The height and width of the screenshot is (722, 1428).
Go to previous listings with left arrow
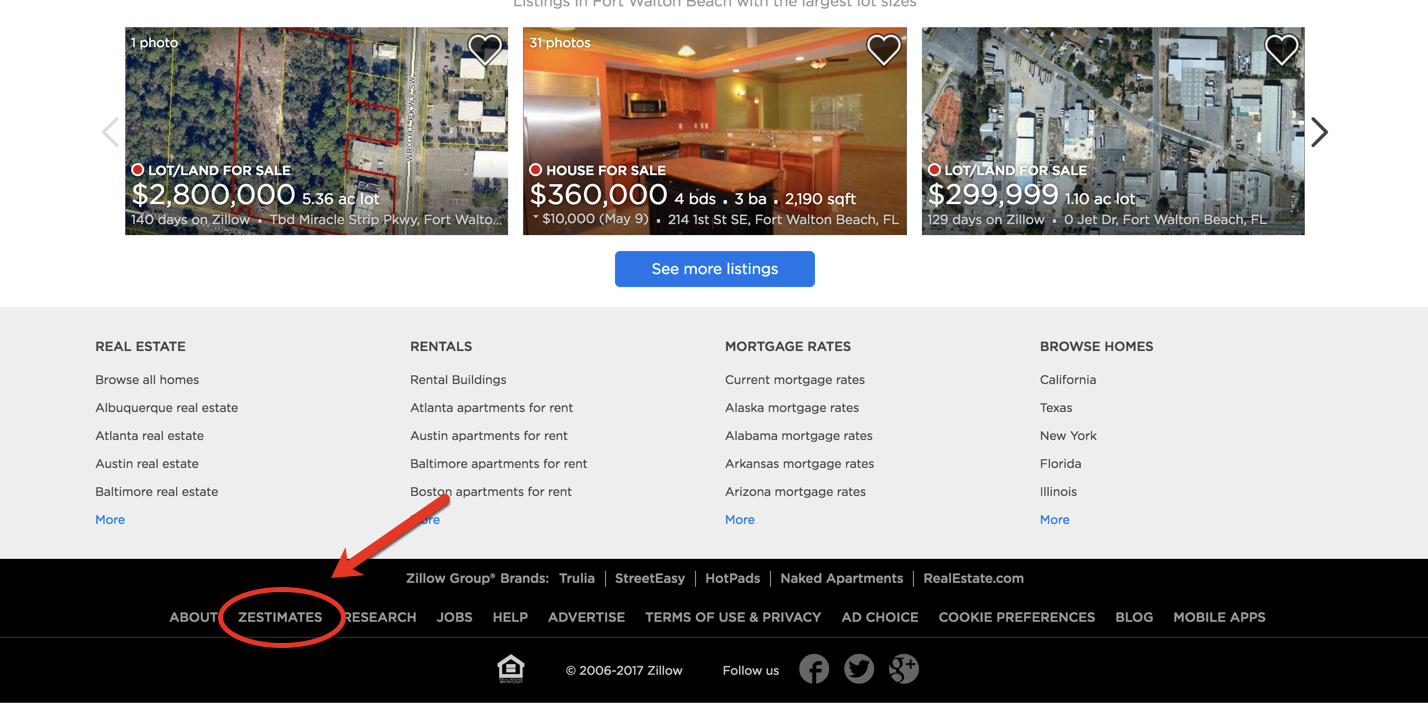(110, 132)
